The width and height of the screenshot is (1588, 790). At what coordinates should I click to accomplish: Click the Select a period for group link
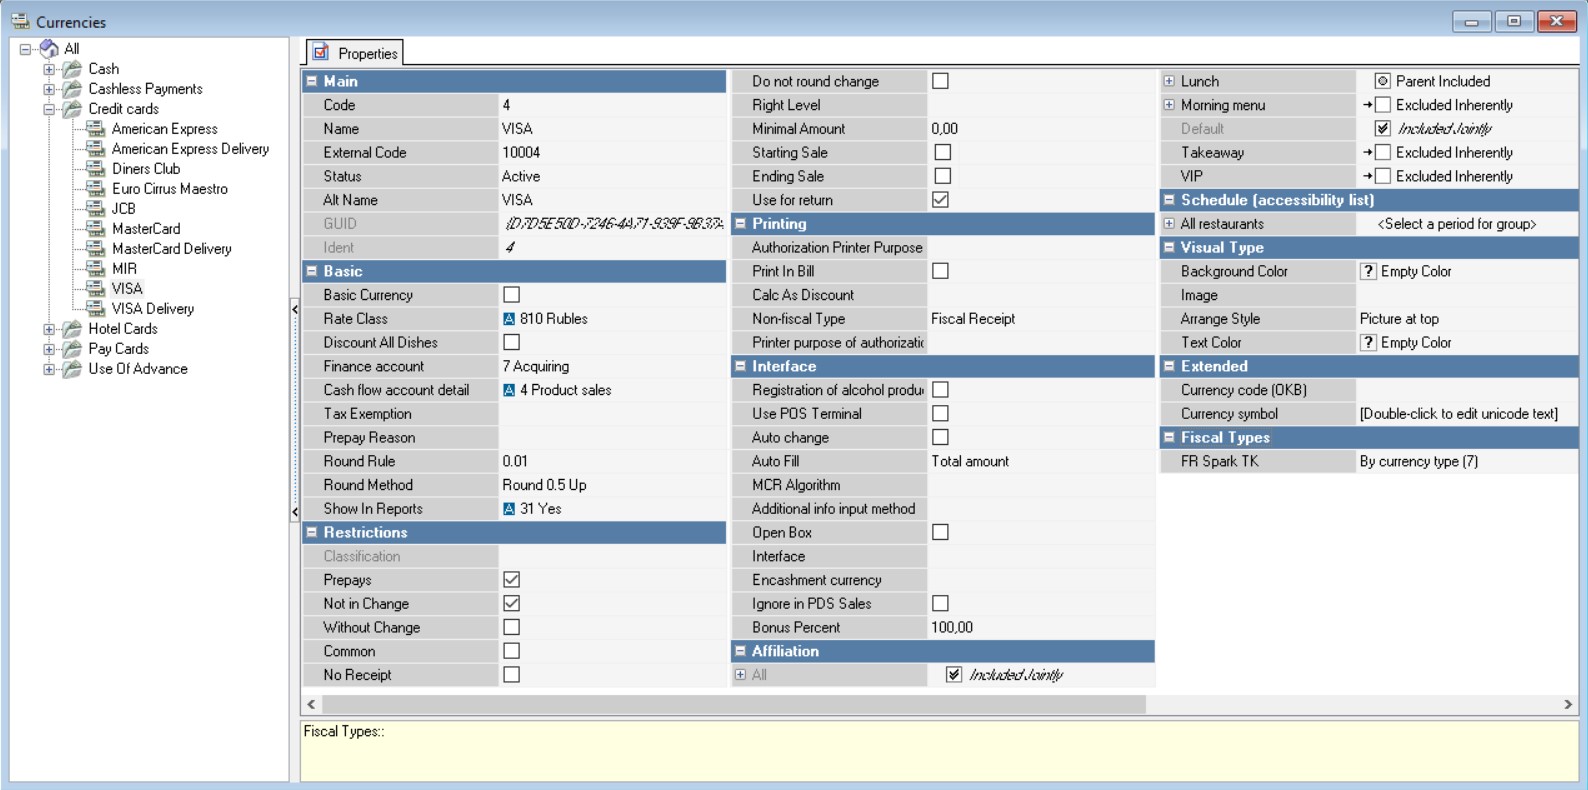click(1457, 224)
